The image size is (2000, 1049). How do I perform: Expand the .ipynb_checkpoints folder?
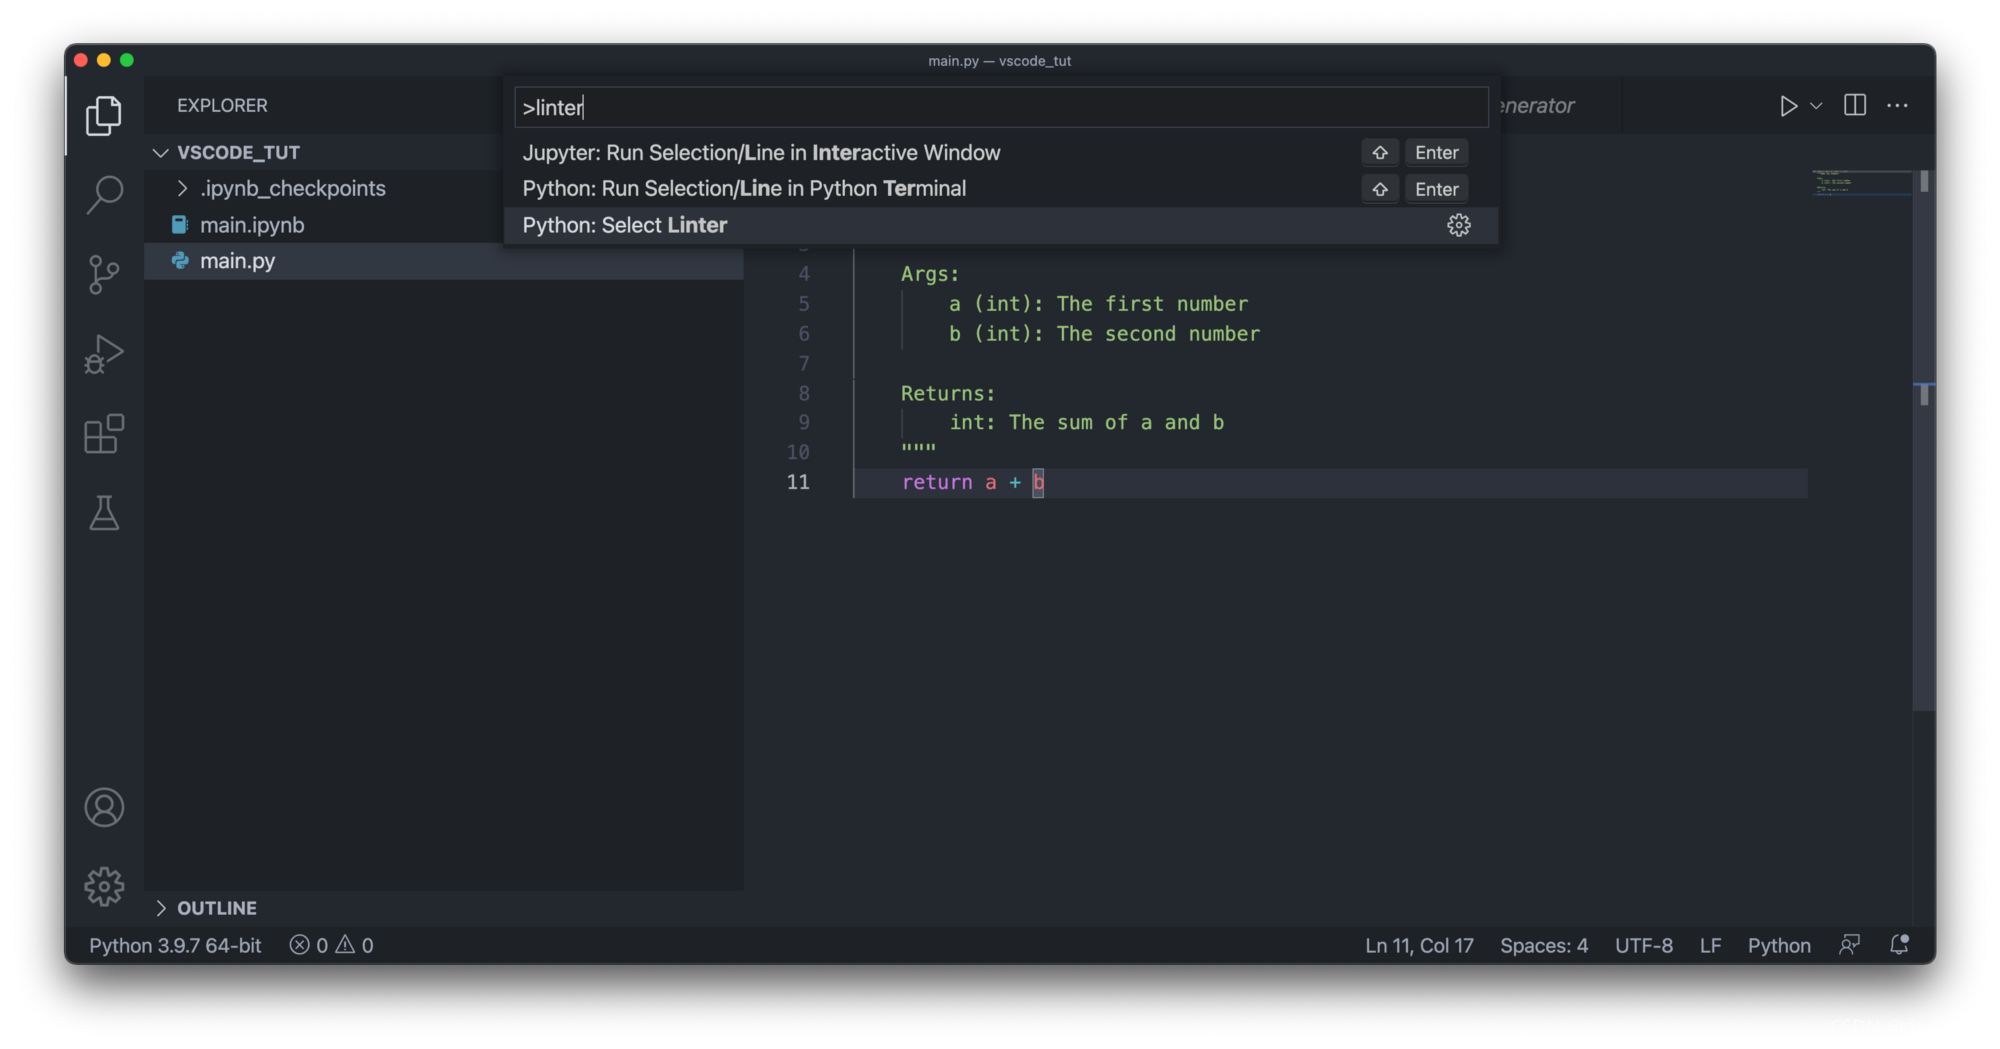[x=184, y=188]
